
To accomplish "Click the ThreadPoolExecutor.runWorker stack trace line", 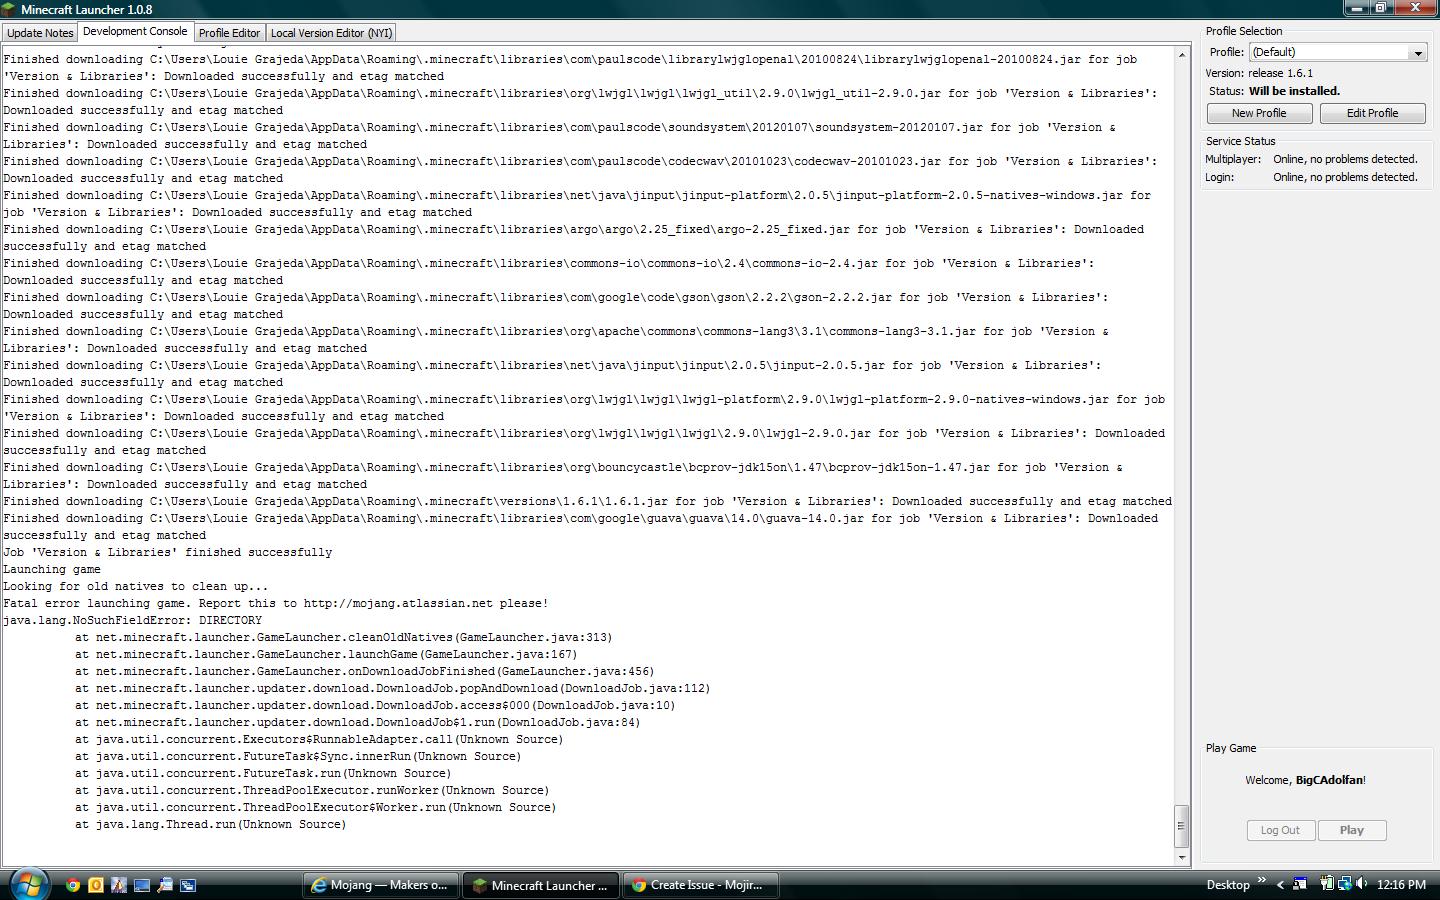I will pos(312,791).
